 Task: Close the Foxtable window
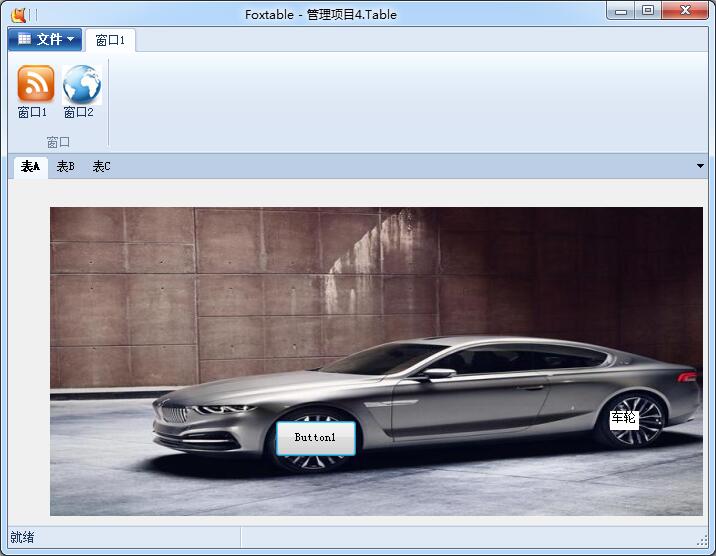[x=685, y=10]
